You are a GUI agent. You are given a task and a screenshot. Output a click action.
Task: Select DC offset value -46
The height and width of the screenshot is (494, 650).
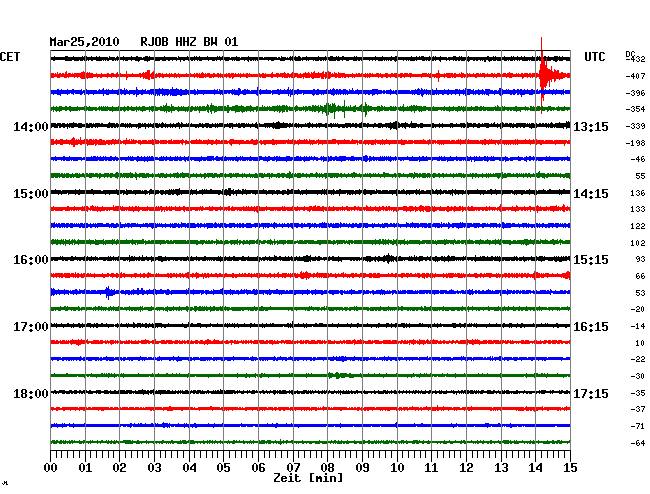[638, 159]
